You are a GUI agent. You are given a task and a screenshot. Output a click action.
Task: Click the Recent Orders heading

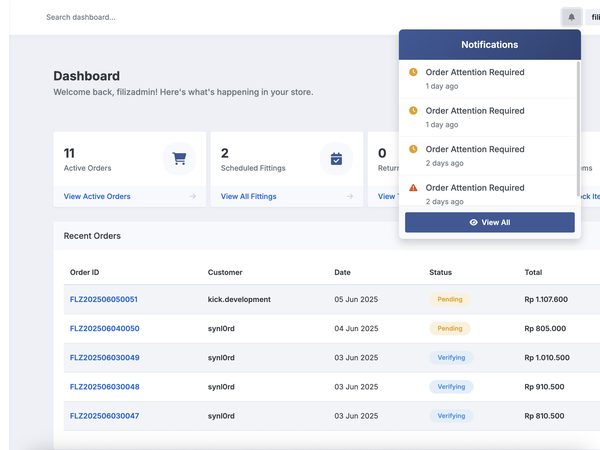click(92, 236)
